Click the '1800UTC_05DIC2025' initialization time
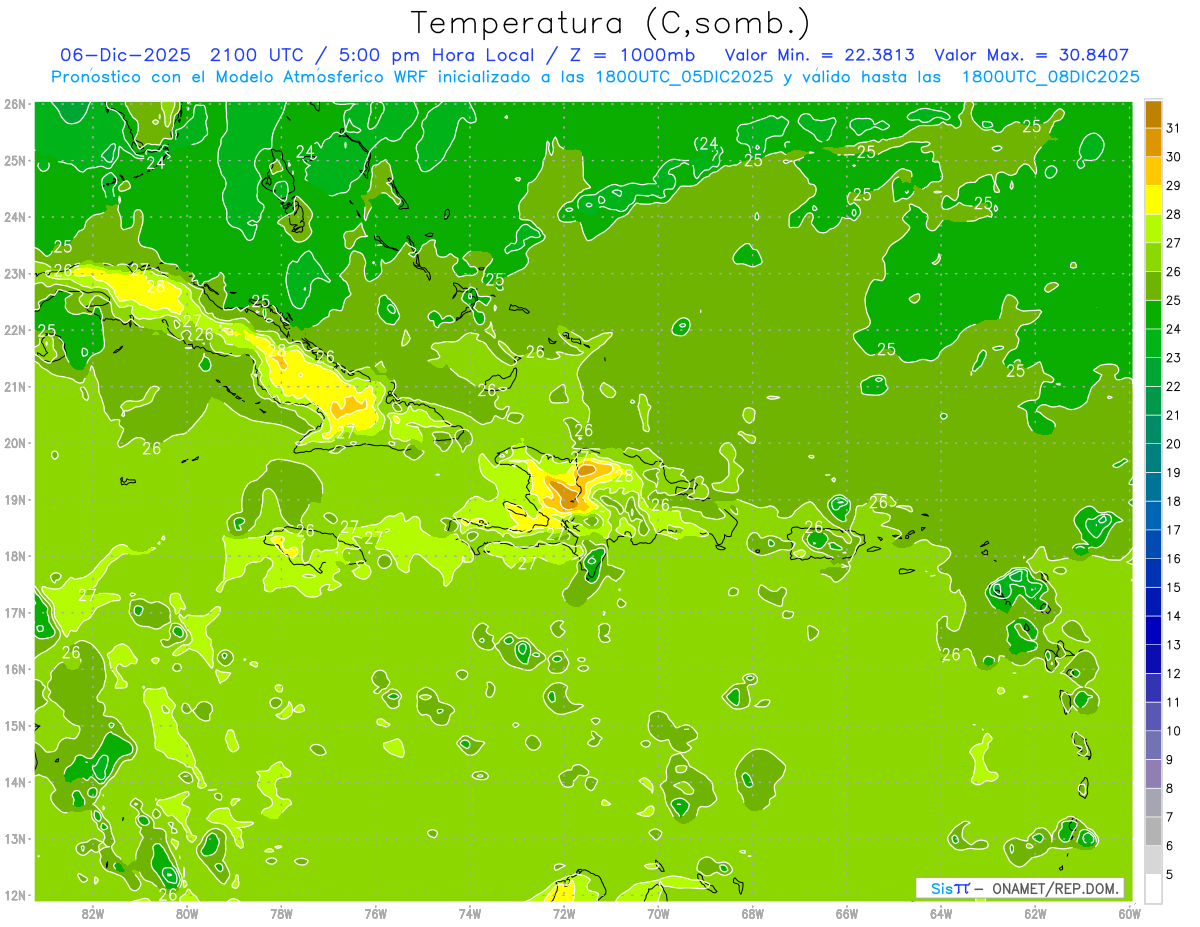 pos(682,77)
